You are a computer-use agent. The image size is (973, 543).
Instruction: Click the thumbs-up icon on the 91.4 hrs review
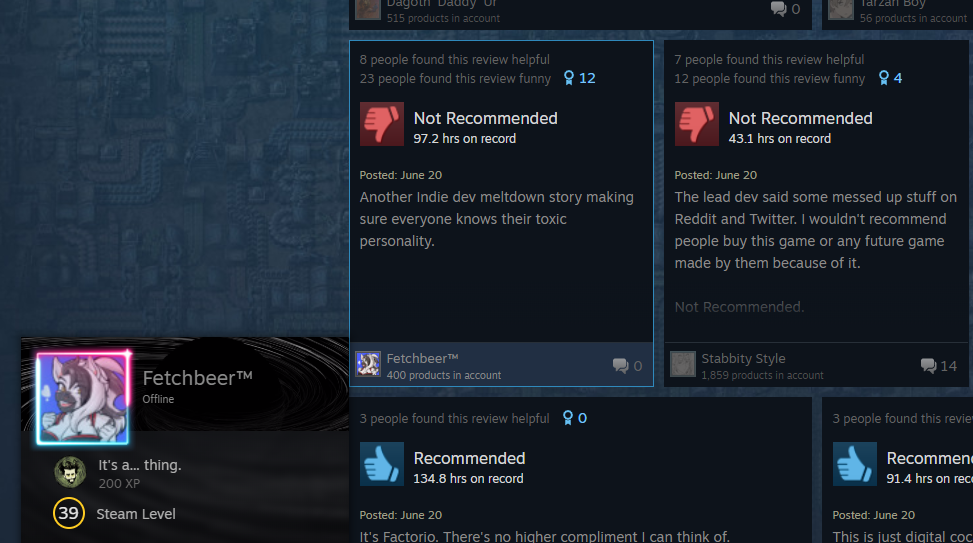tap(854, 464)
